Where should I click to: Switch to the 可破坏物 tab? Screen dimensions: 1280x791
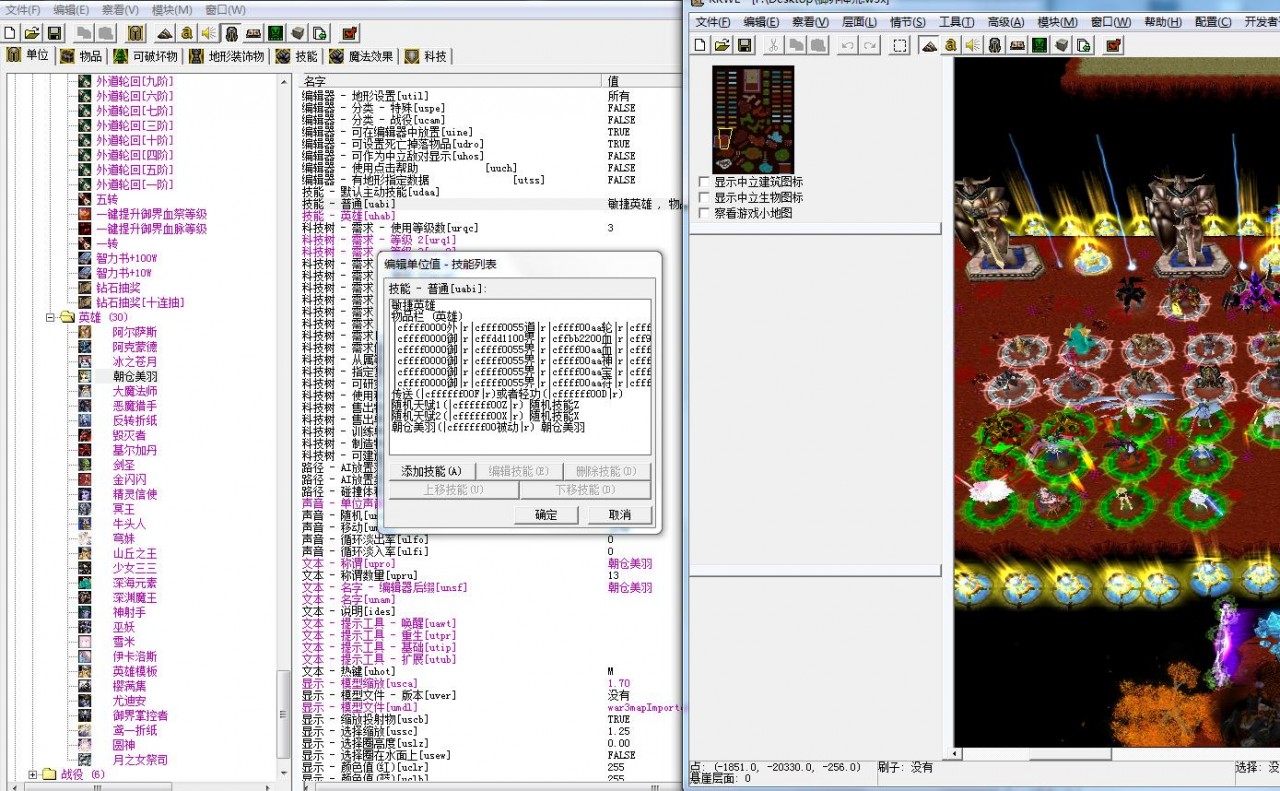click(x=145, y=56)
